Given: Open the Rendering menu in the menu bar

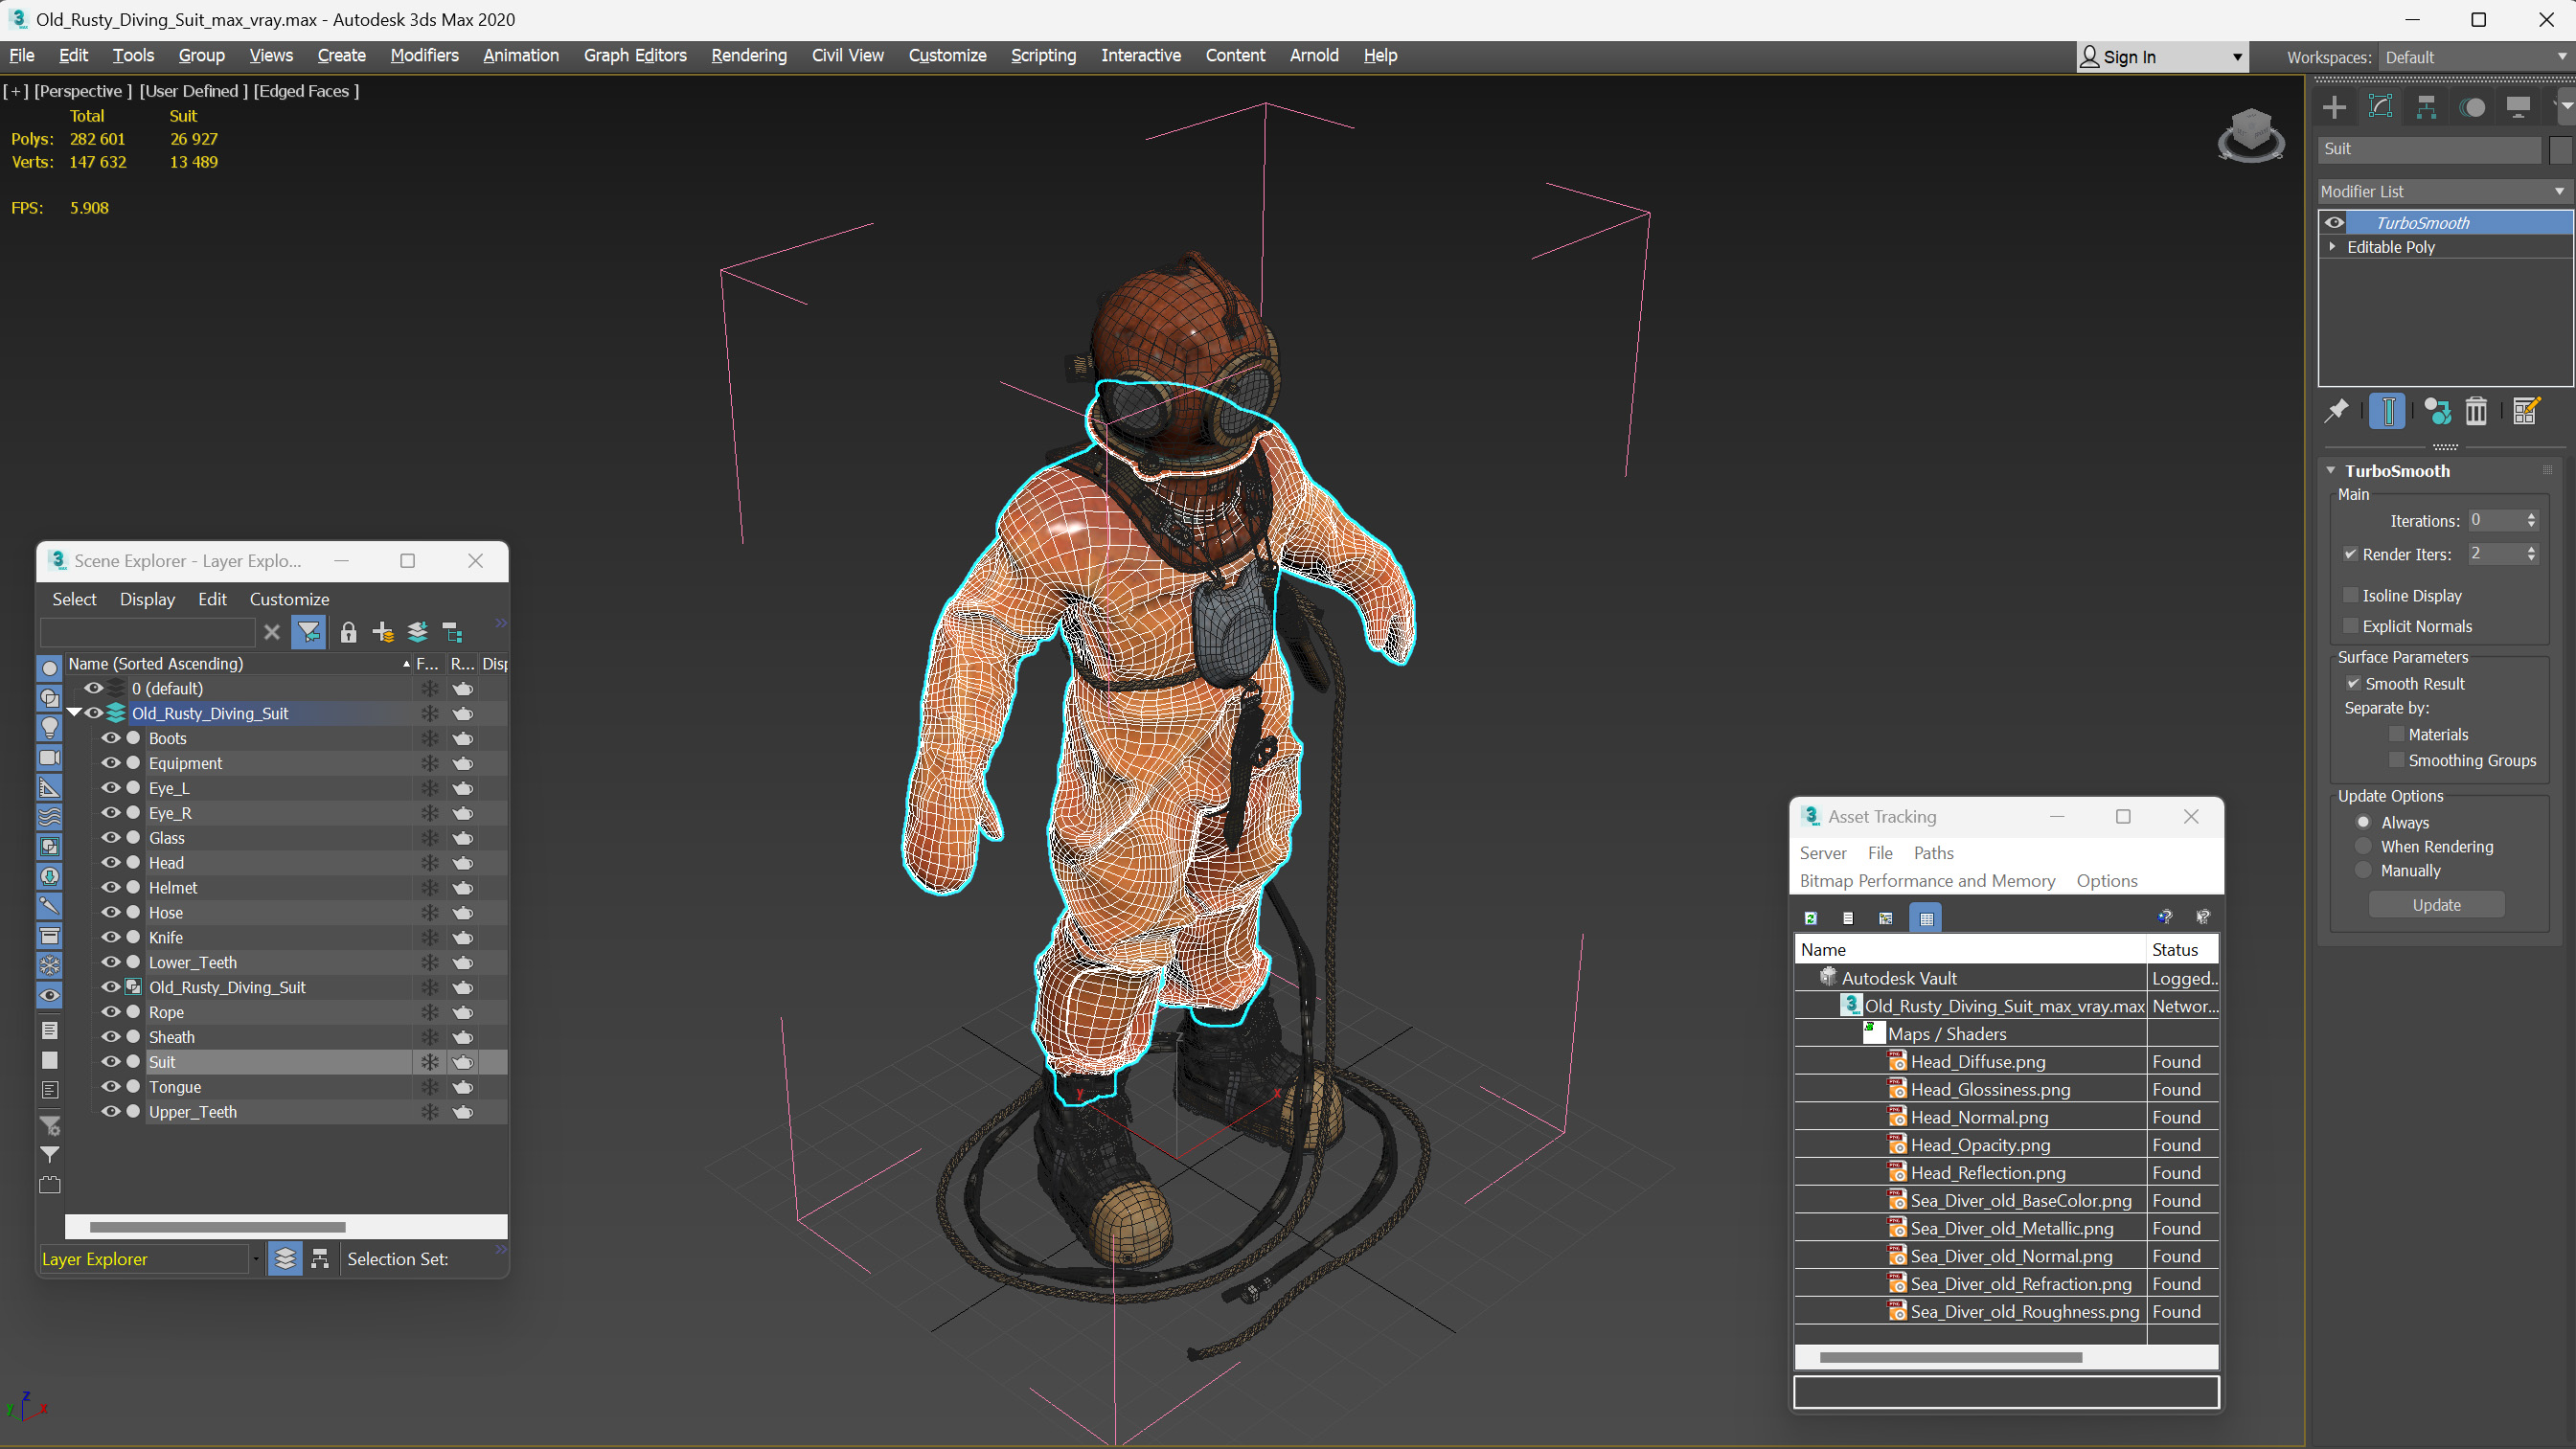Looking at the screenshot, I should (746, 55).
